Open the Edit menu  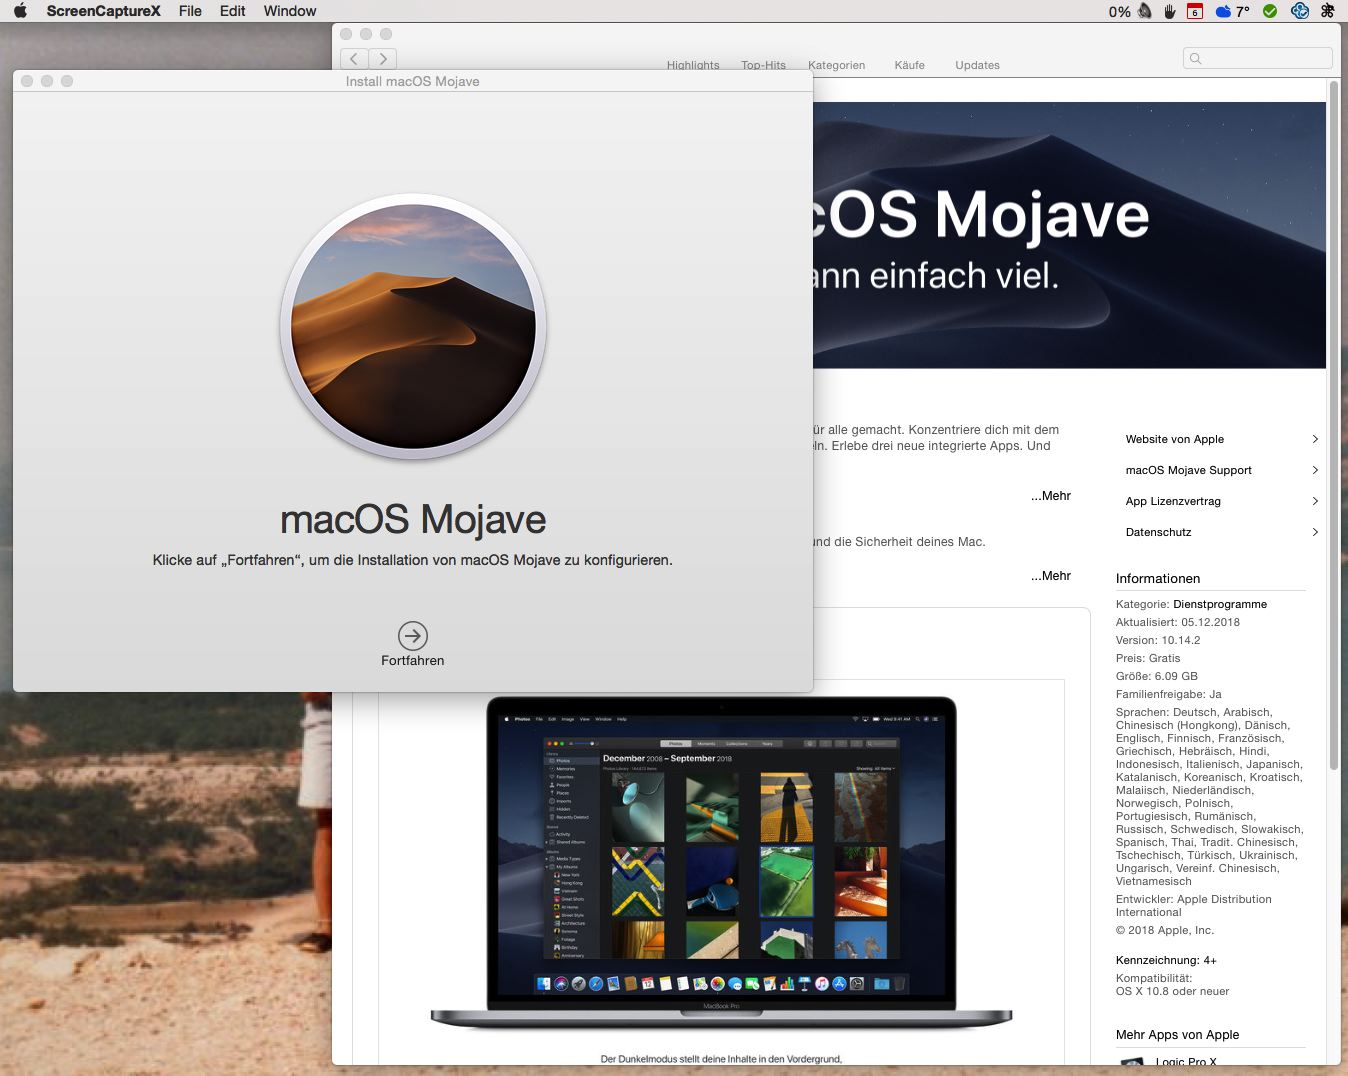click(233, 11)
